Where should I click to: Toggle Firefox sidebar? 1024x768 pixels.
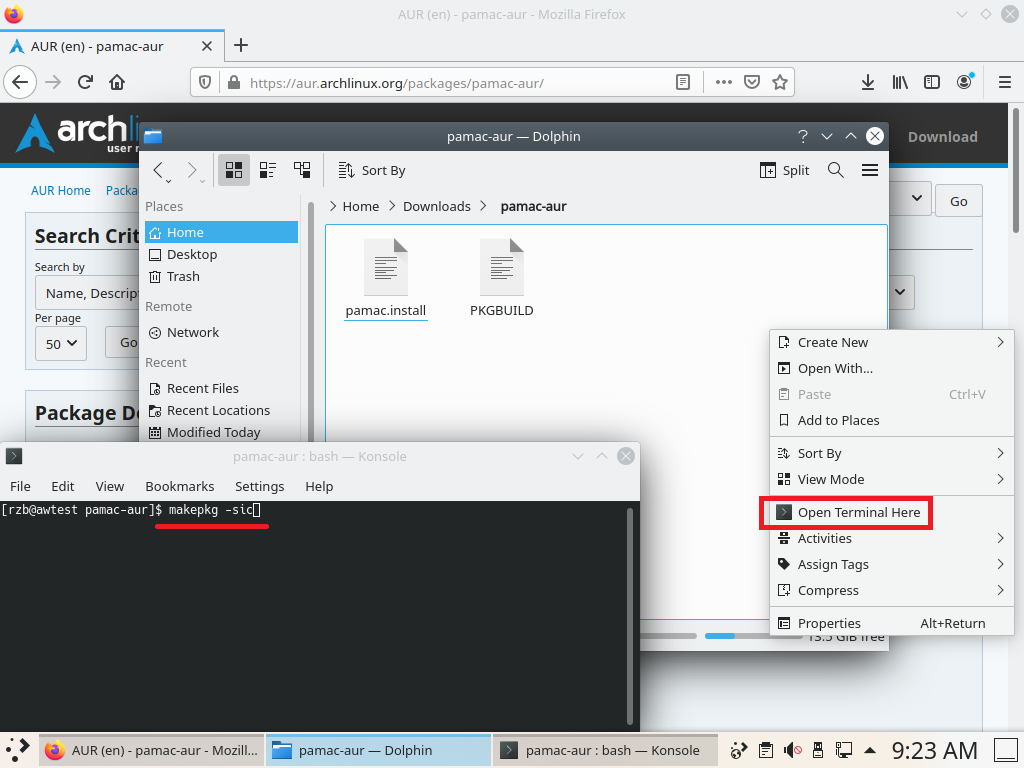[932, 82]
